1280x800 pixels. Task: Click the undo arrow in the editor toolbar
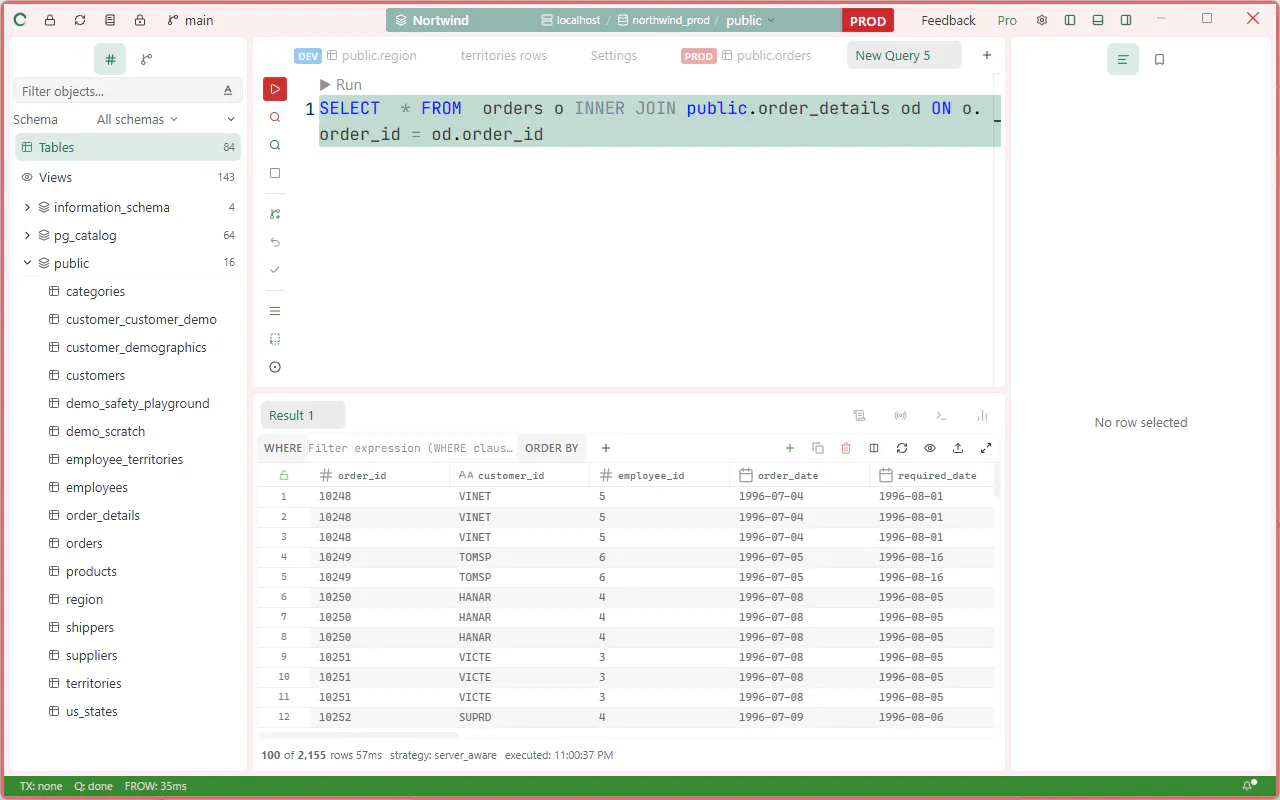tap(275, 242)
